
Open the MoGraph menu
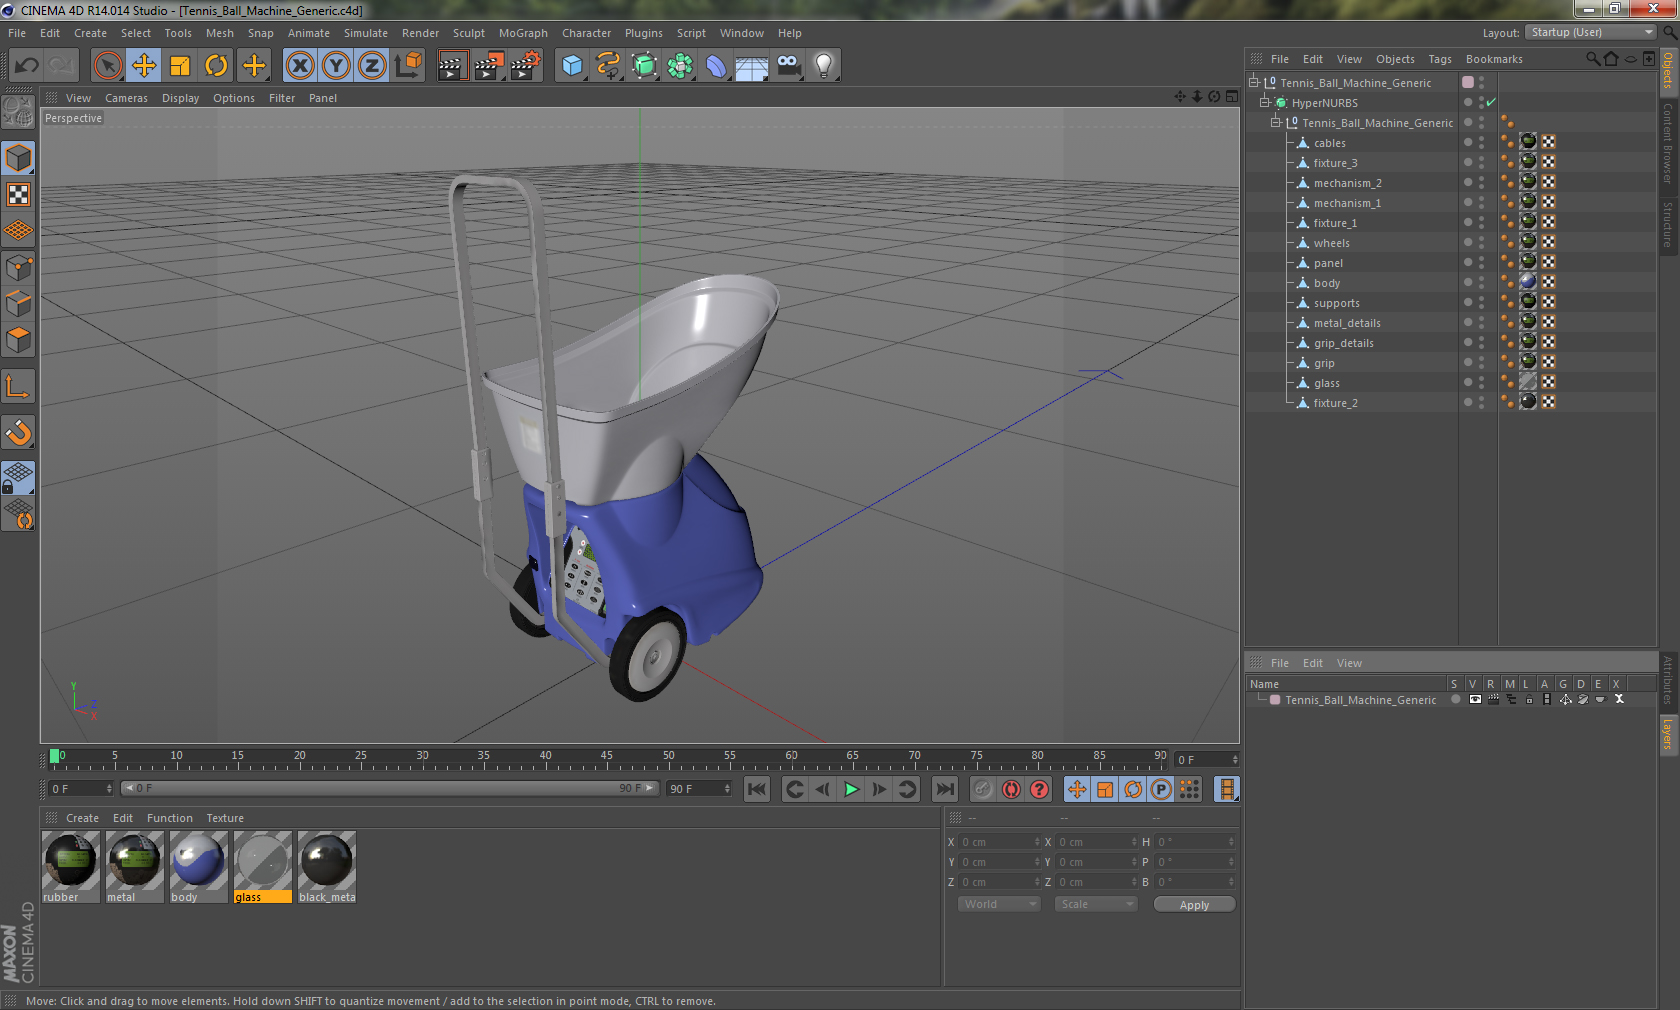(x=523, y=33)
